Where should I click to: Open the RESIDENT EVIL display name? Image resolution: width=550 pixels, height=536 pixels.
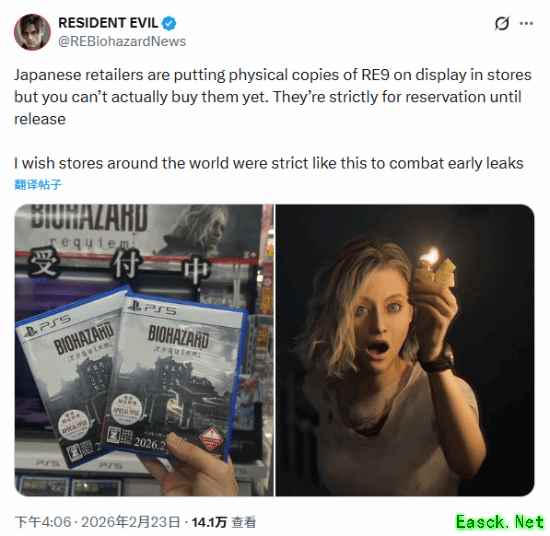click(108, 23)
